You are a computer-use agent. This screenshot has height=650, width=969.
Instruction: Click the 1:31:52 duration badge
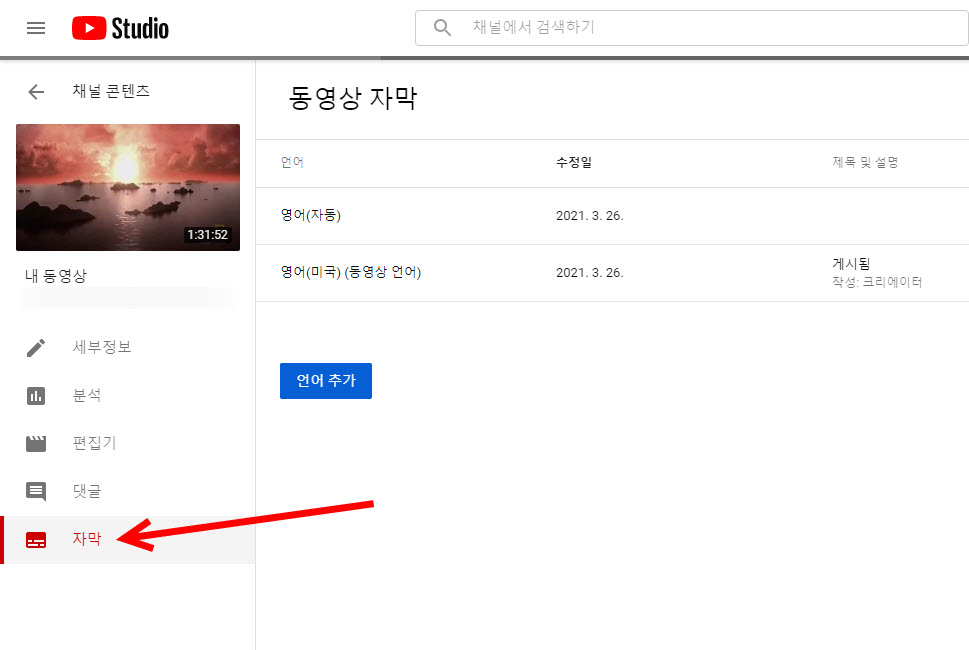point(208,235)
